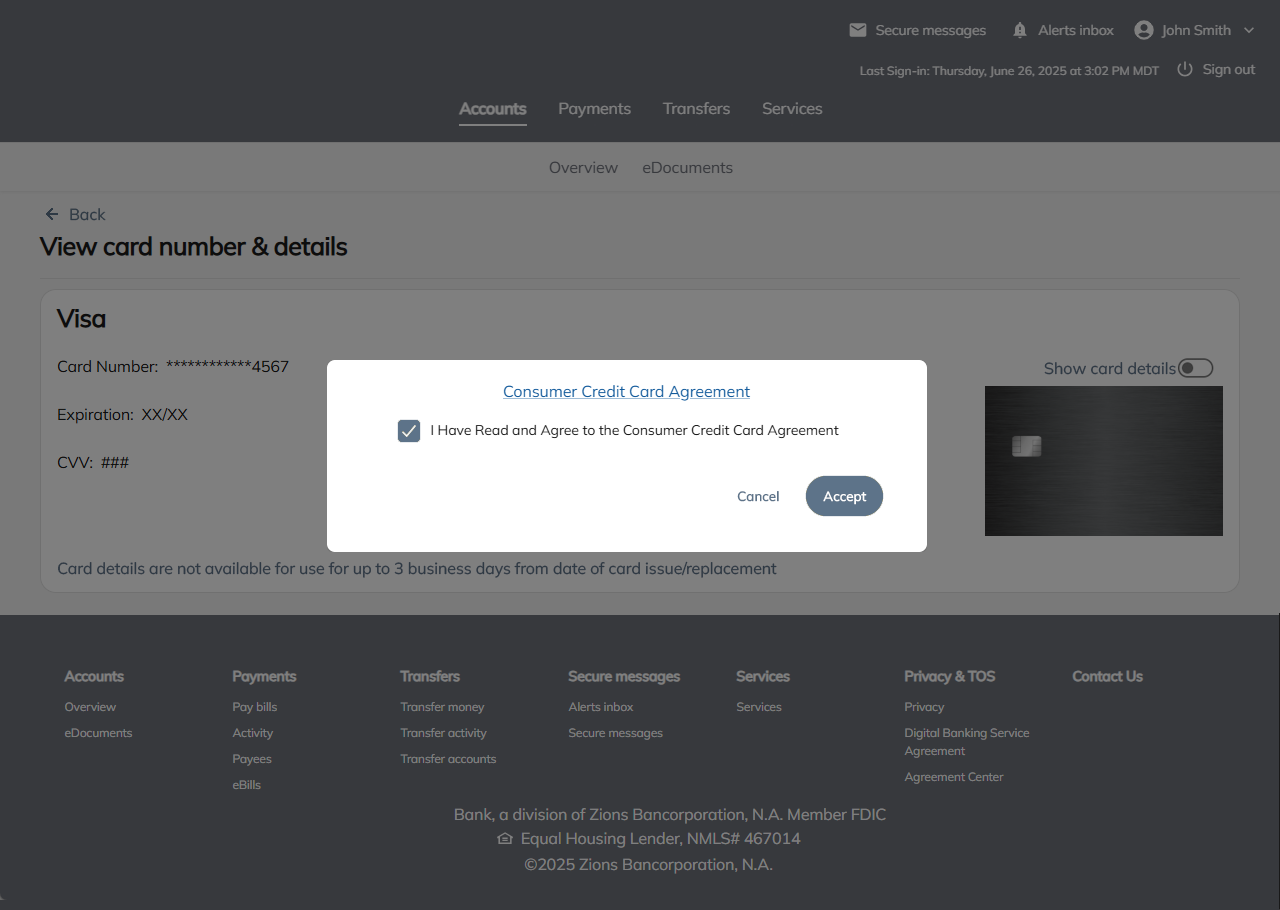Viewport: 1280px width, 910px height.
Task: Open the eDocuments sub-tab
Action: click(688, 168)
